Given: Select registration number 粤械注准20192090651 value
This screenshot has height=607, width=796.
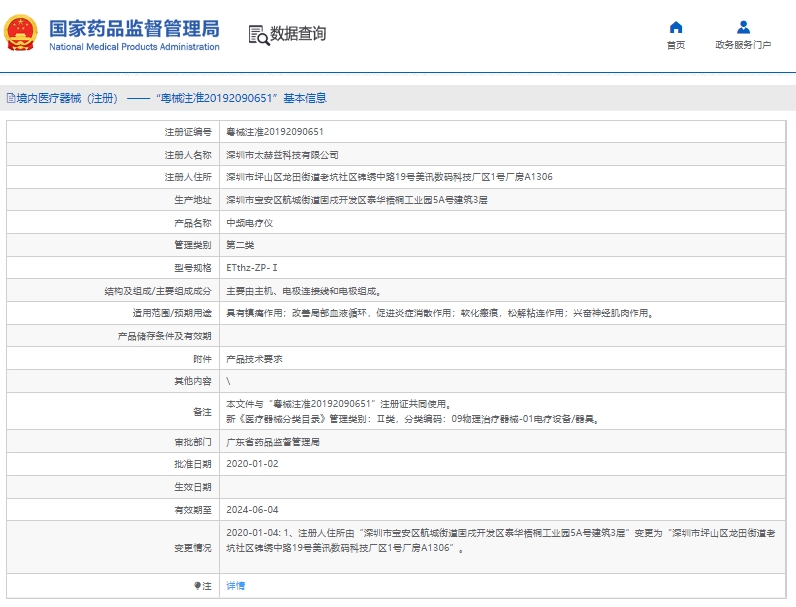Looking at the screenshot, I should tap(275, 132).
